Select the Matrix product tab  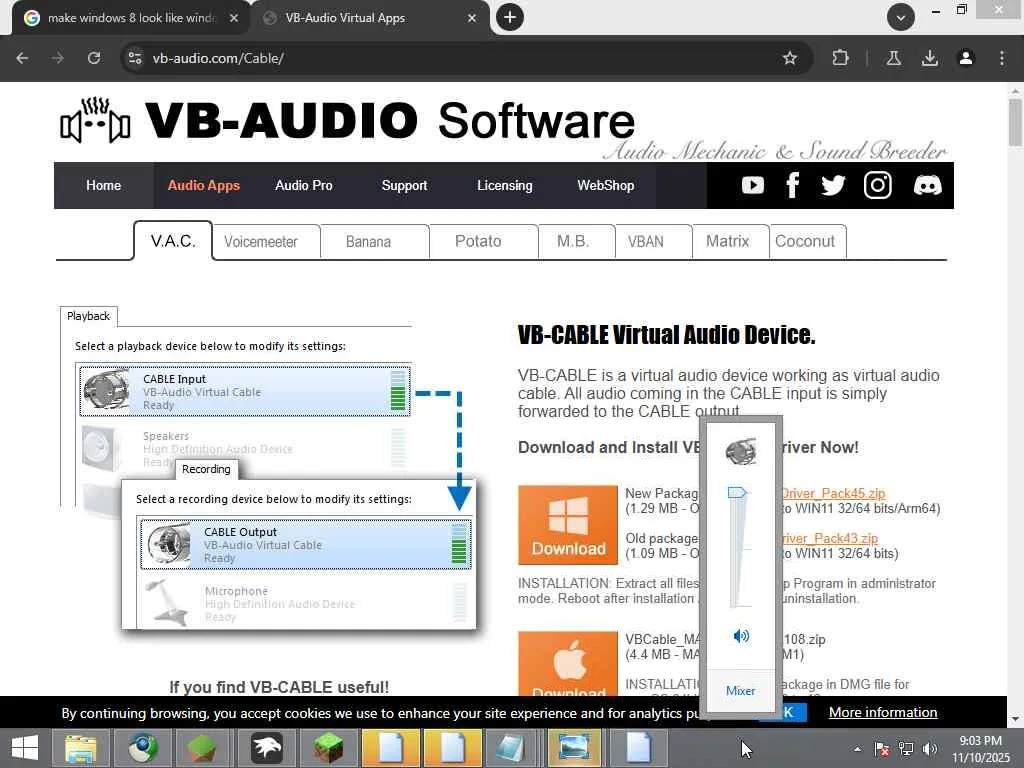[730, 242]
